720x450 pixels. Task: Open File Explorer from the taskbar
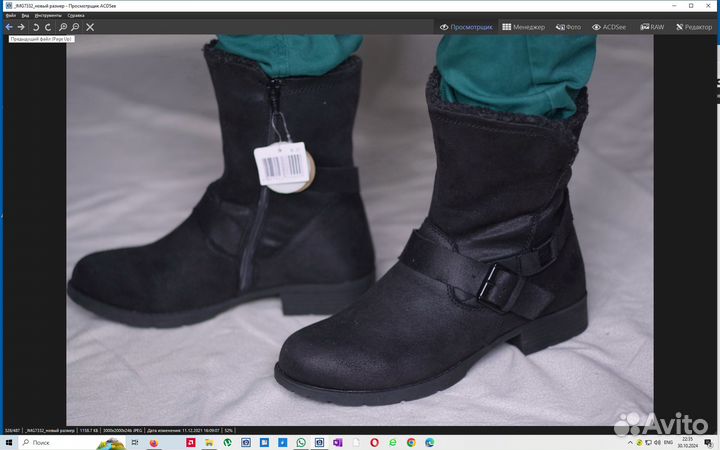[209, 443]
